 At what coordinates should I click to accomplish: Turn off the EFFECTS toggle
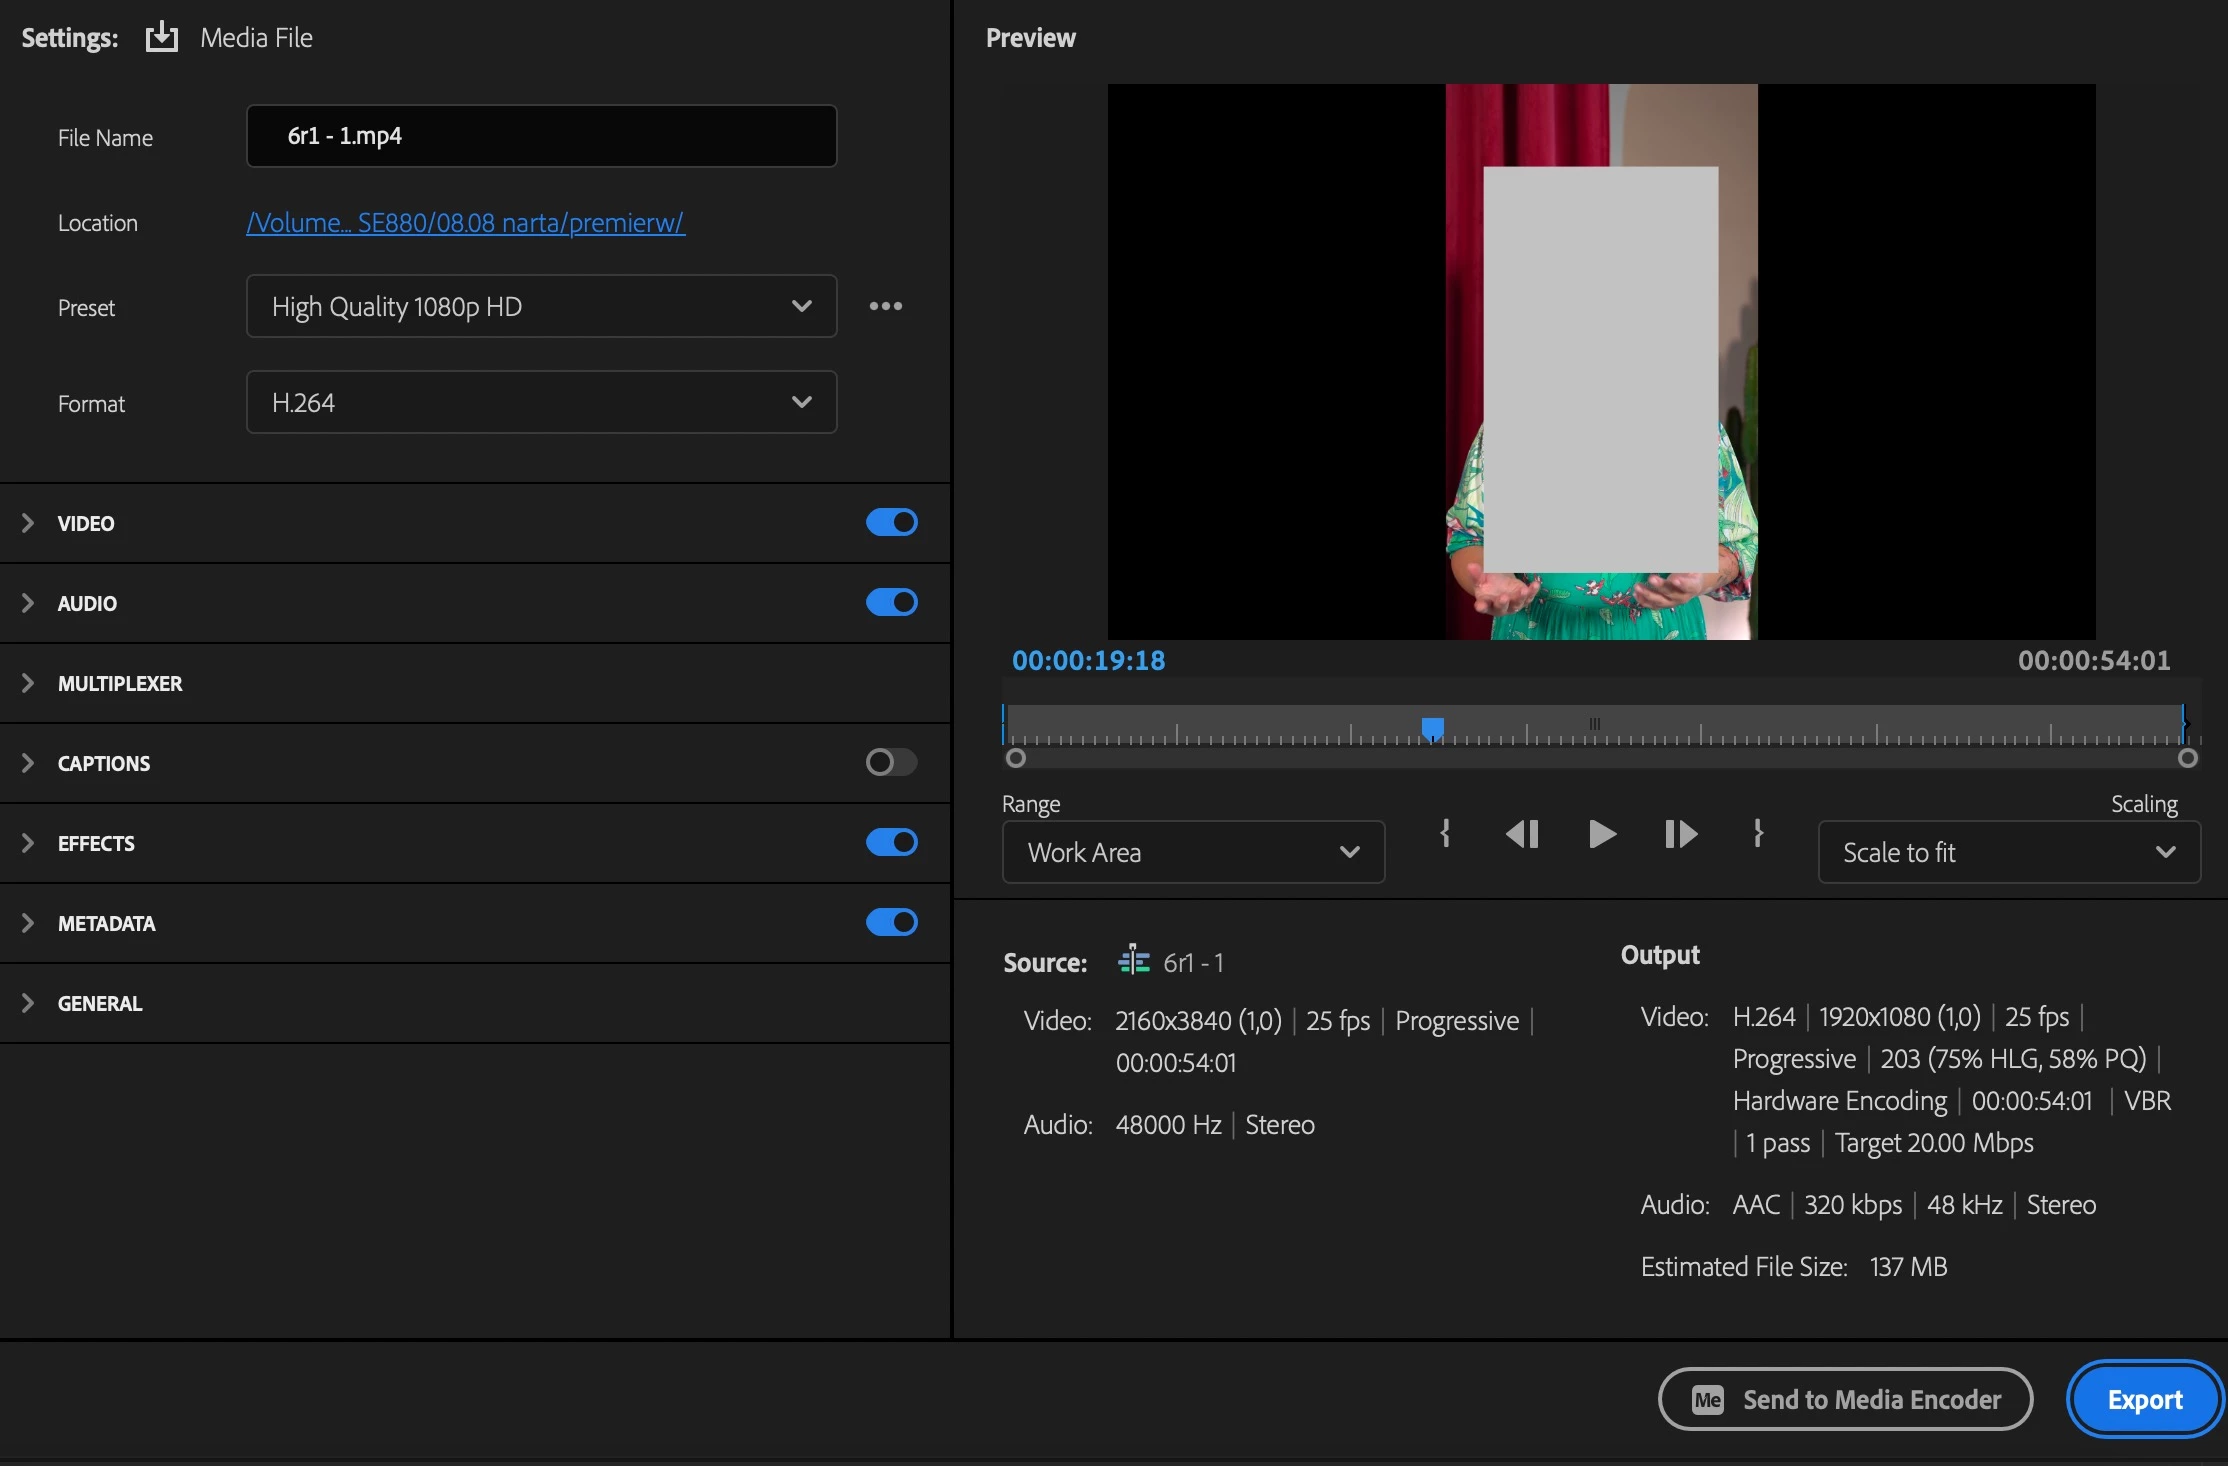coord(891,842)
